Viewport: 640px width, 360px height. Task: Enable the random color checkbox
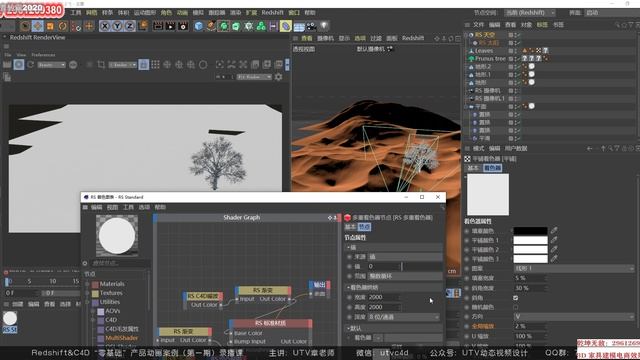click(x=516, y=307)
